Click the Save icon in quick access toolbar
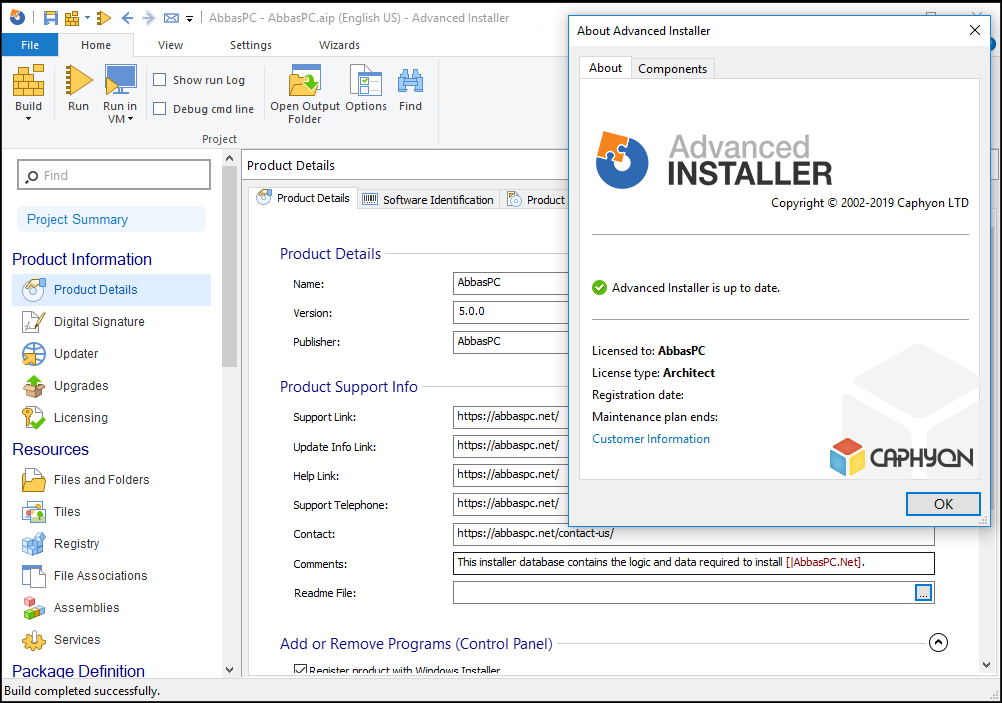This screenshot has height=703, width=1002. 50,18
